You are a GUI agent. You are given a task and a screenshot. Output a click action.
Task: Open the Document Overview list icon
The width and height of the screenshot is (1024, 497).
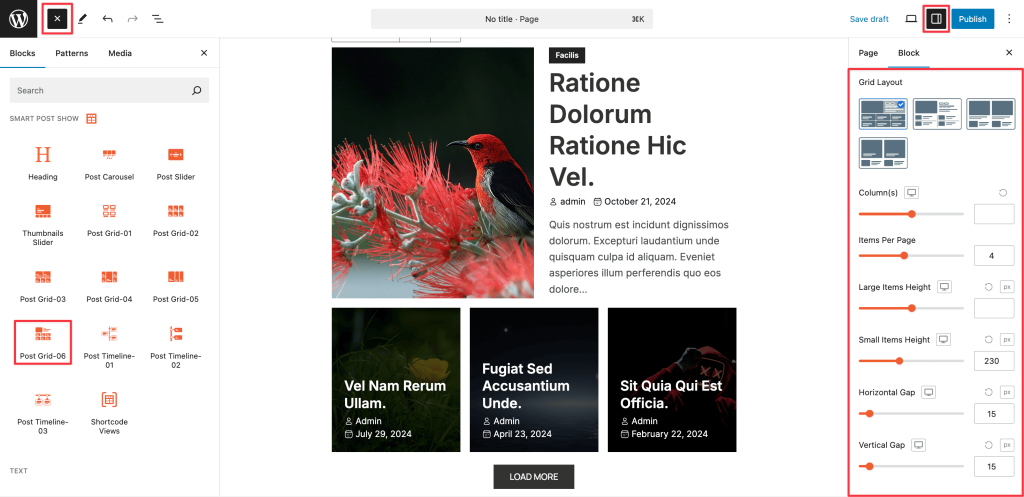point(157,19)
